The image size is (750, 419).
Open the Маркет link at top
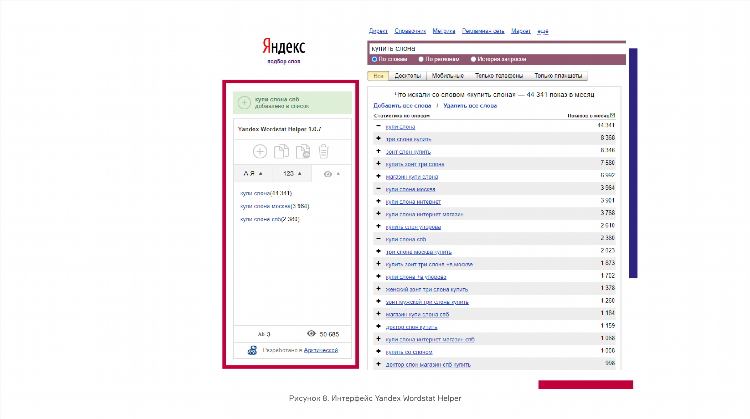521,31
